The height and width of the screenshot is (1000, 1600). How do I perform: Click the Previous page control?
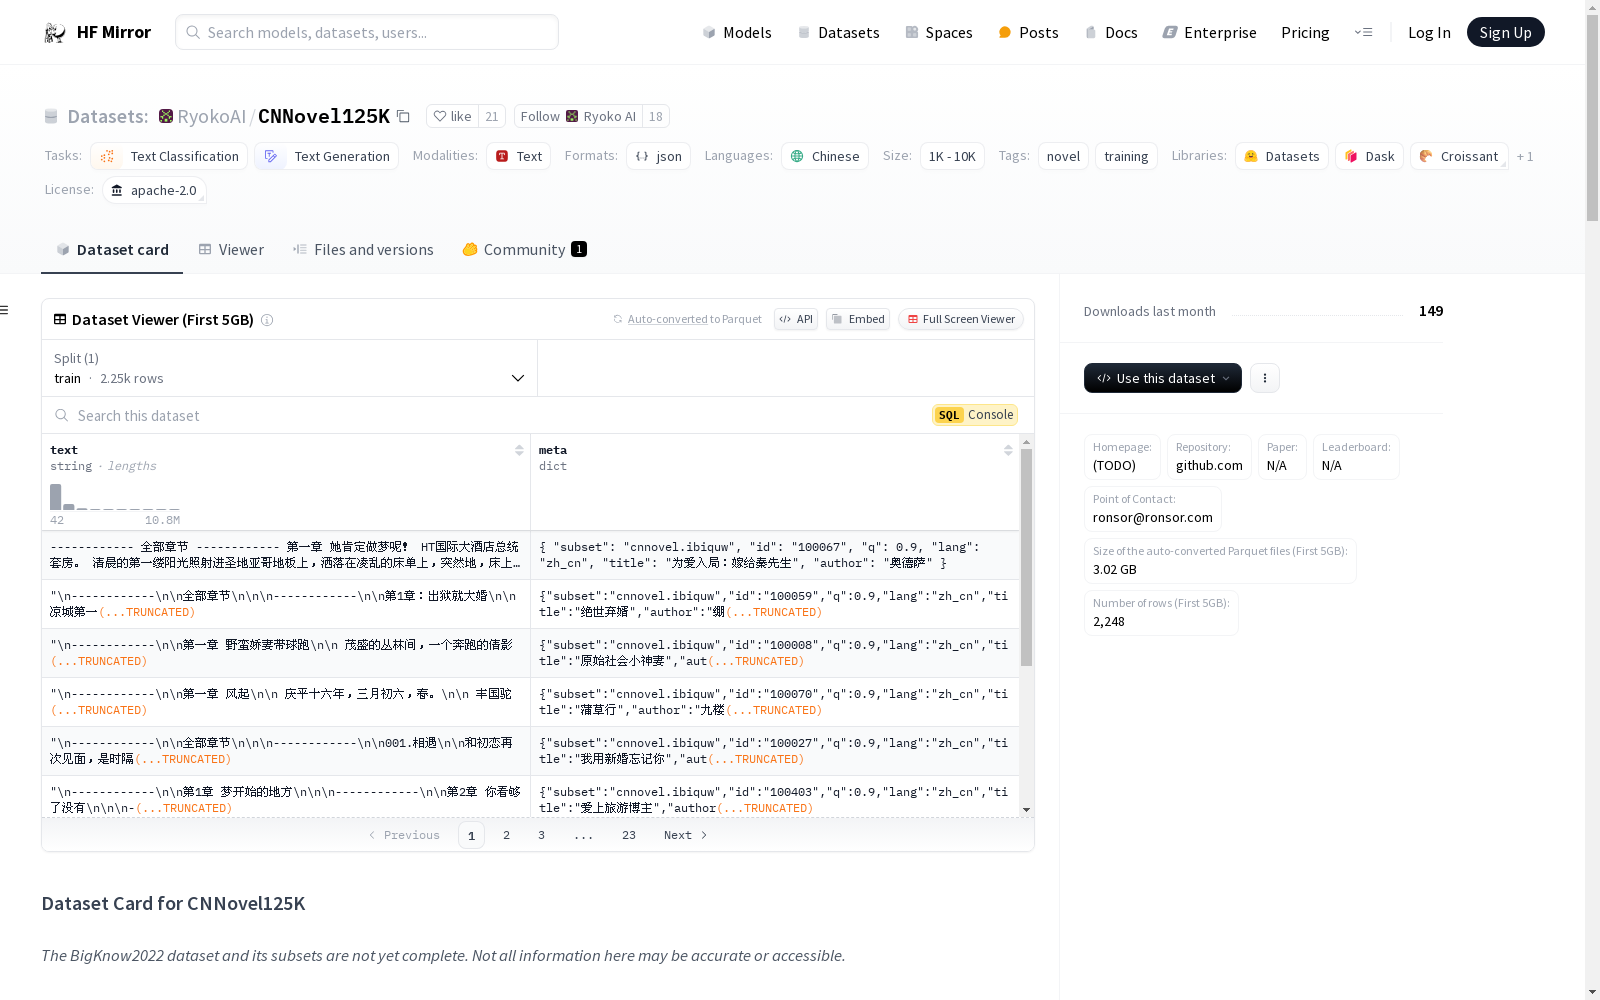(404, 835)
